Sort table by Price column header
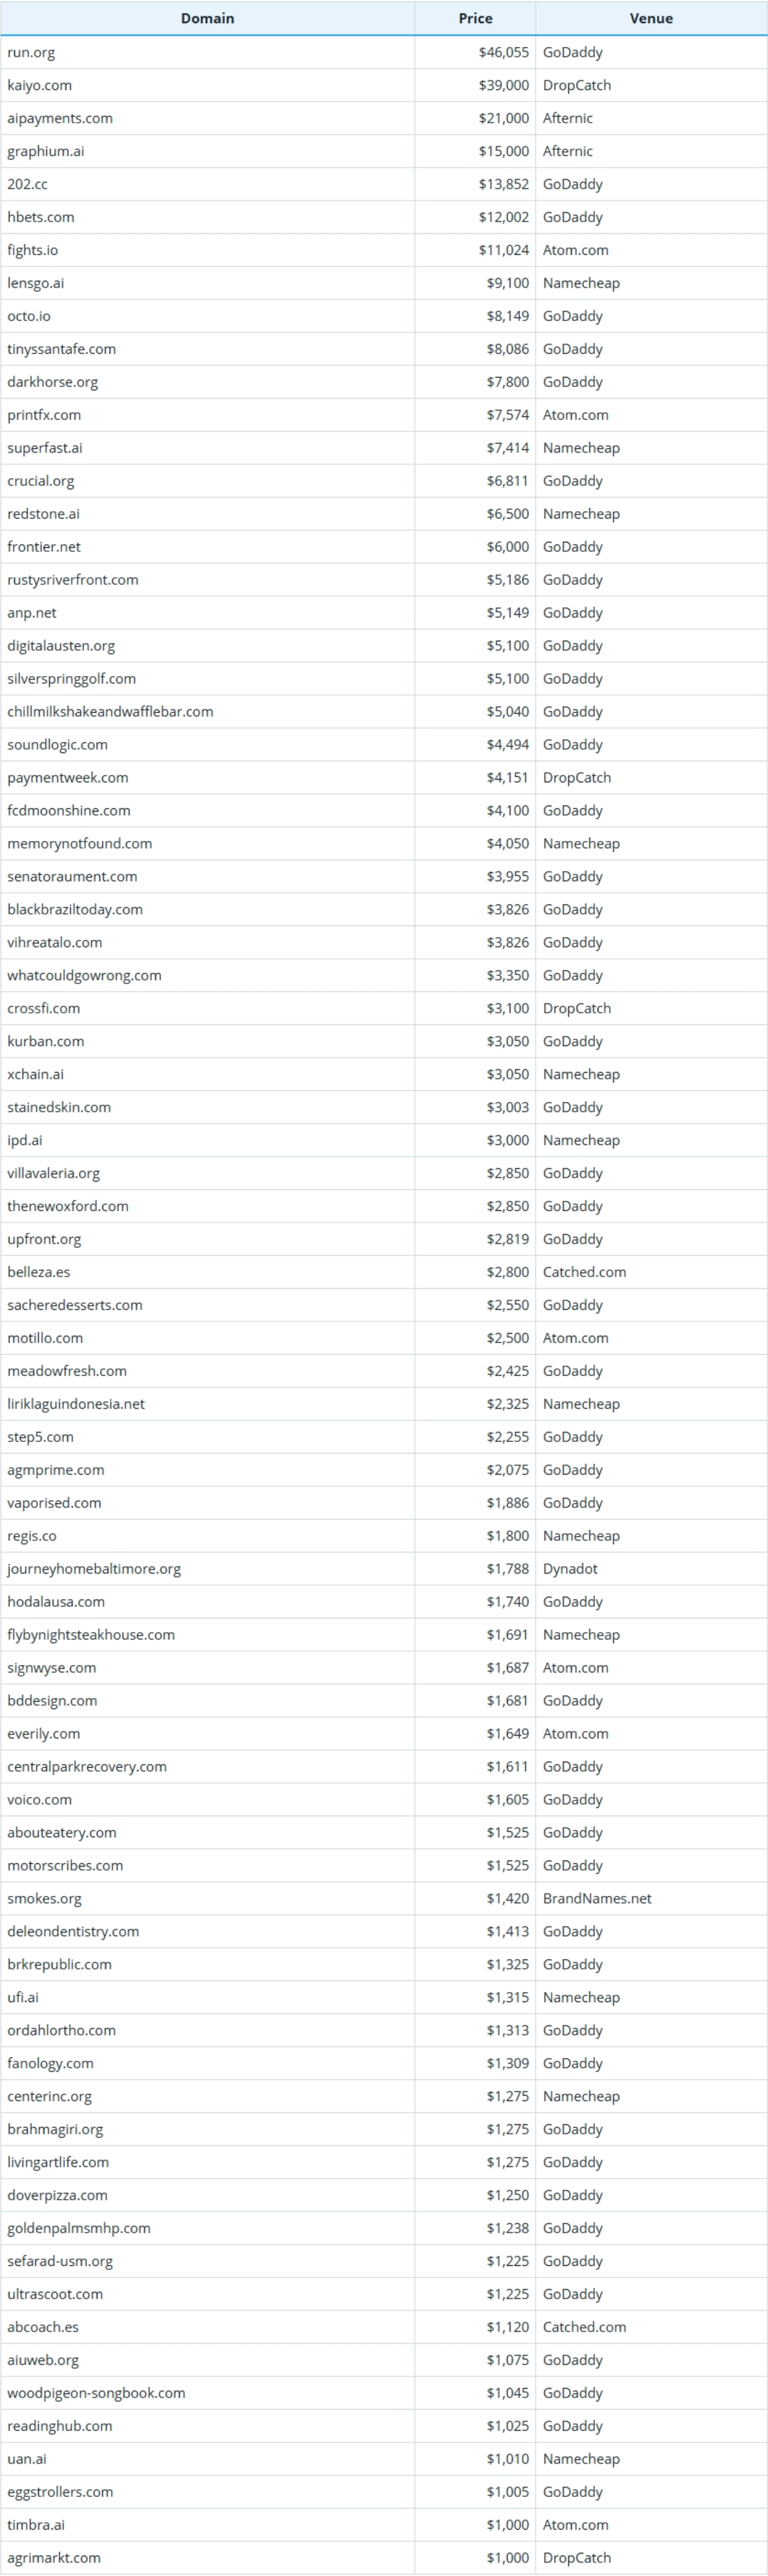The width and height of the screenshot is (768, 2576). pyautogui.click(x=475, y=18)
